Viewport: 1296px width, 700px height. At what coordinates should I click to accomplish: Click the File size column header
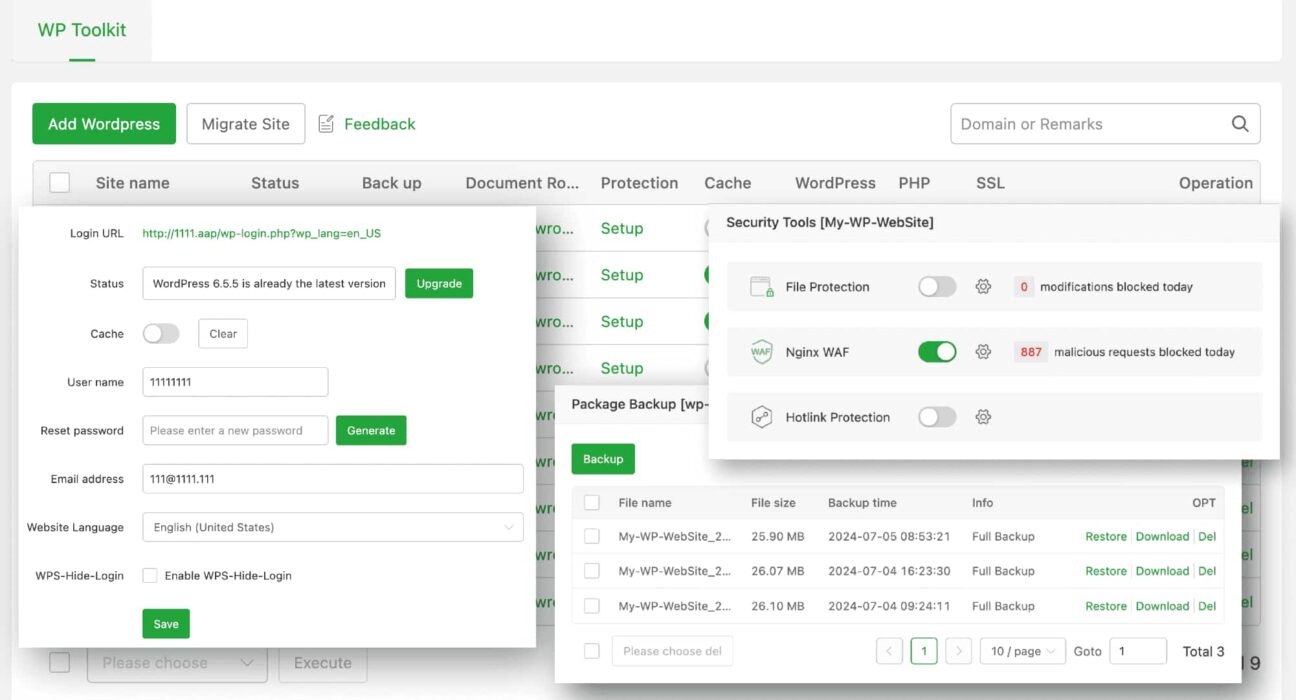pyautogui.click(x=773, y=503)
